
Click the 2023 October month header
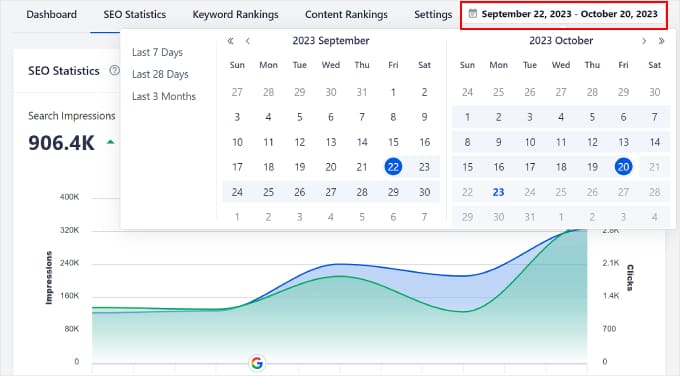[561, 41]
